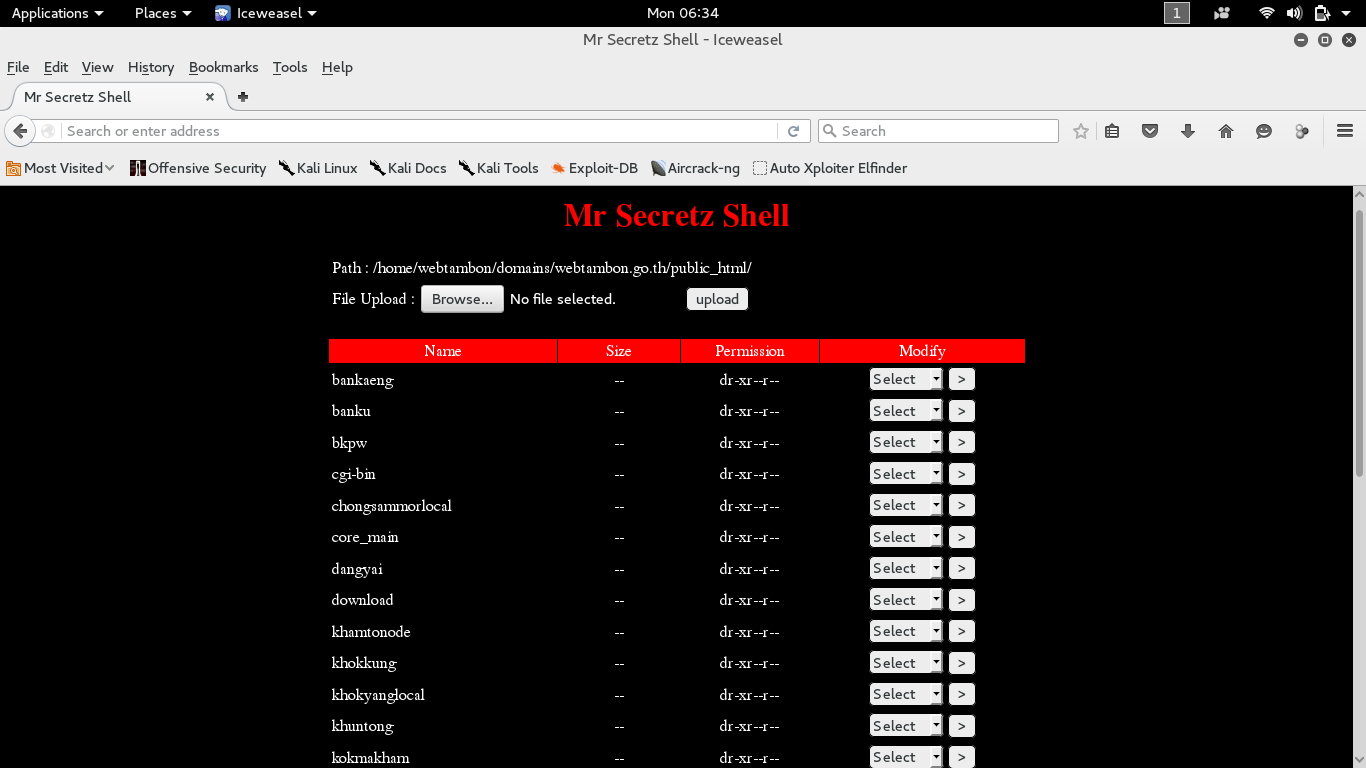Open the Applications menu in top bar
The height and width of the screenshot is (768, 1366).
click(x=57, y=13)
